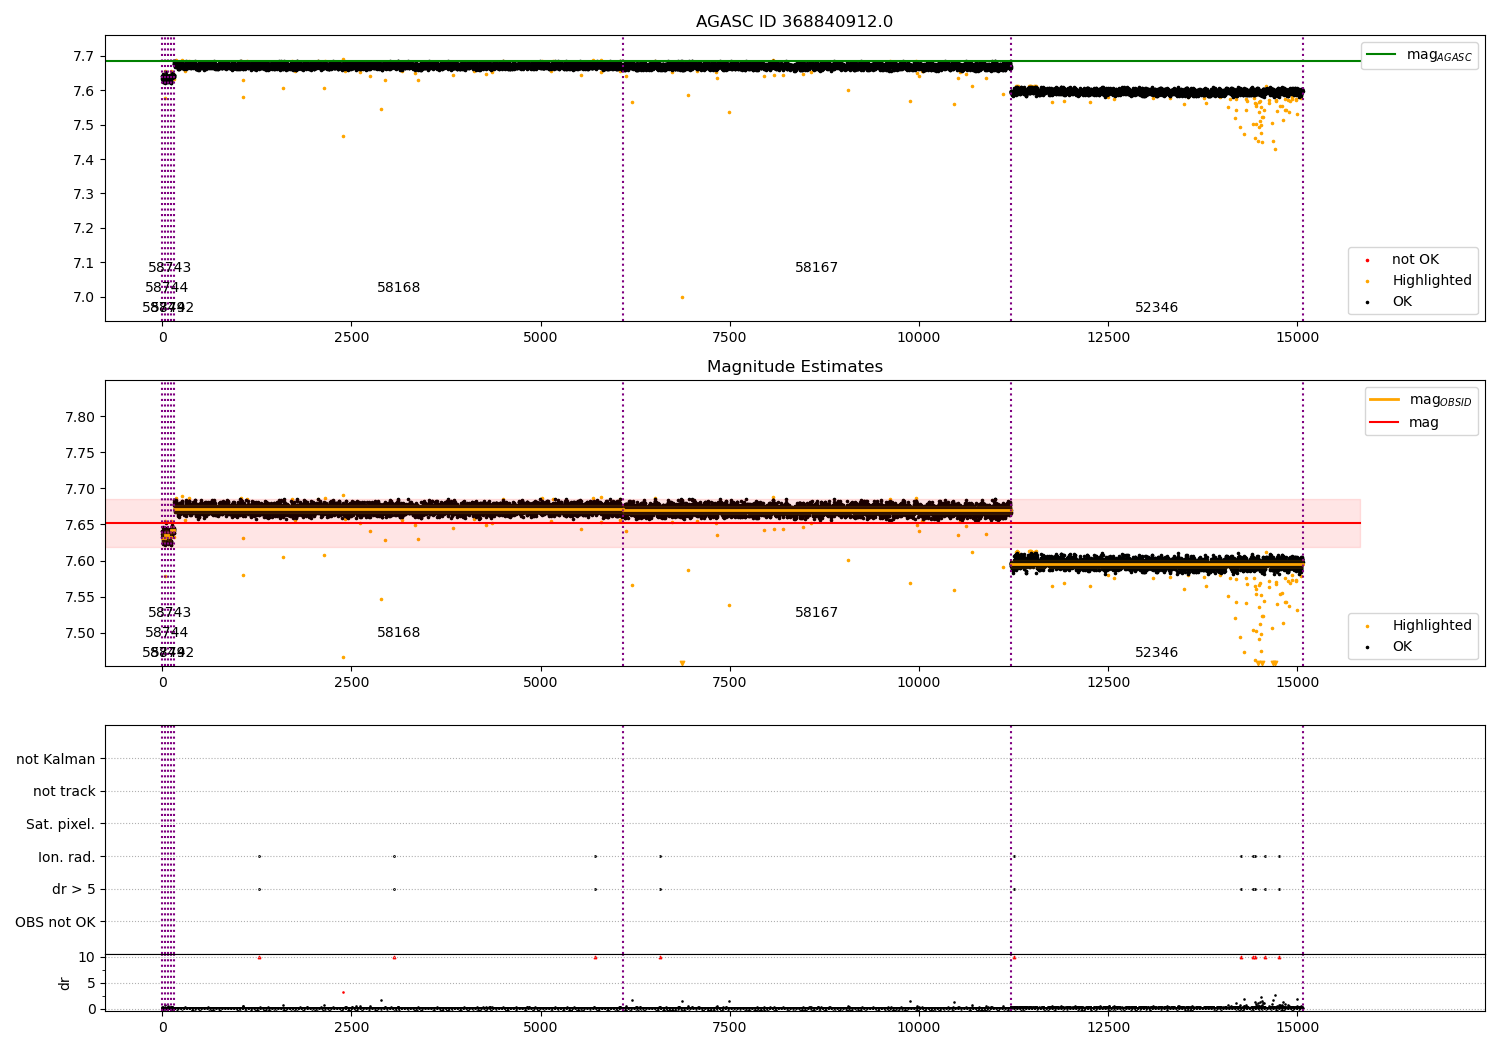Select the mag AGASC legend entry

[x=1419, y=55]
